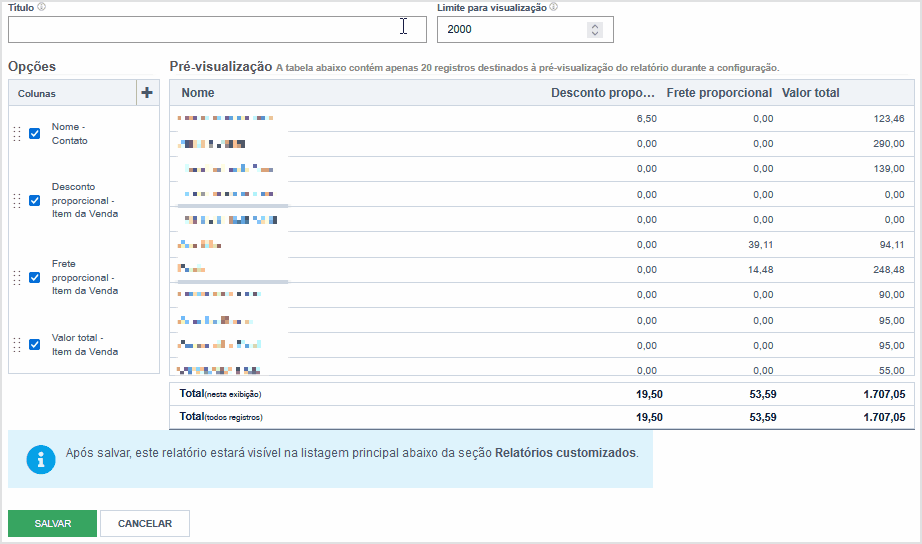Sort by the Nome column header

pos(198,93)
